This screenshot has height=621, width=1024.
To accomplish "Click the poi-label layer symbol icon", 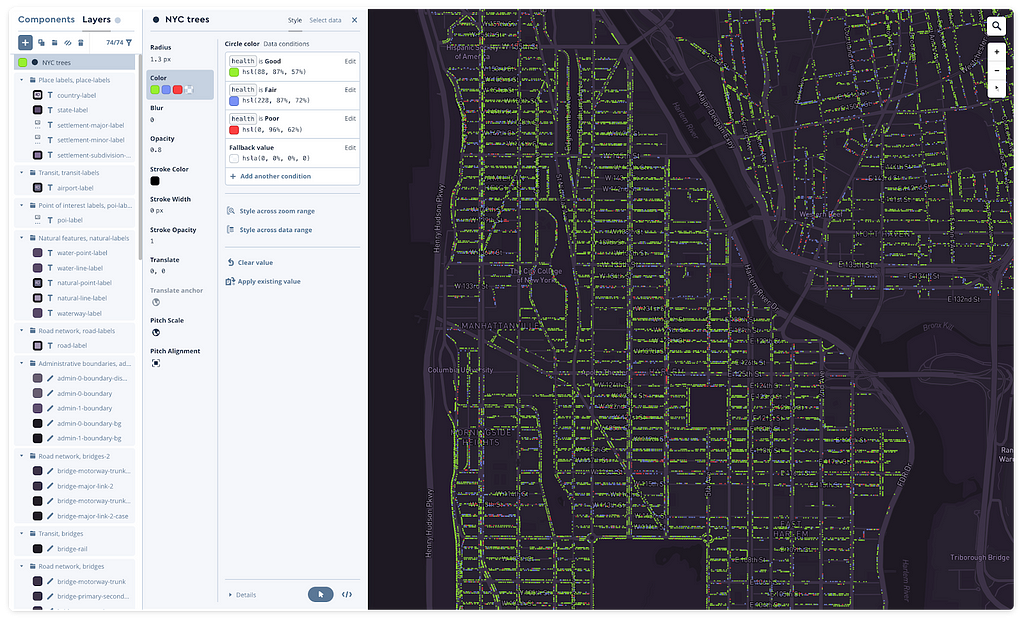I will pos(38,220).
